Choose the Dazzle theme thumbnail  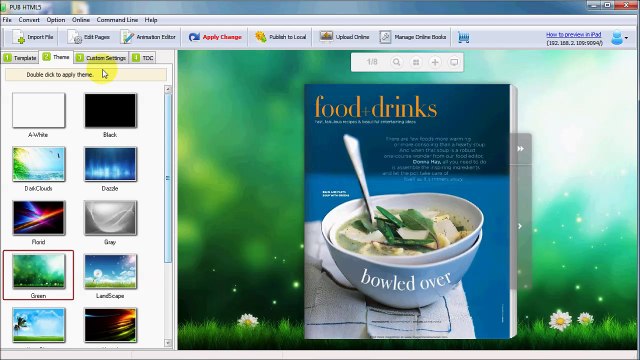tap(110, 164)
